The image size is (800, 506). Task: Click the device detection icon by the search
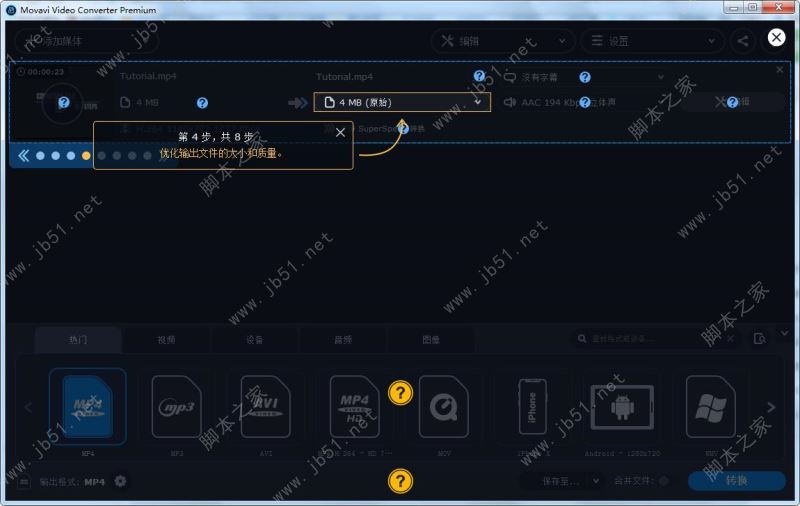point(760,339)
